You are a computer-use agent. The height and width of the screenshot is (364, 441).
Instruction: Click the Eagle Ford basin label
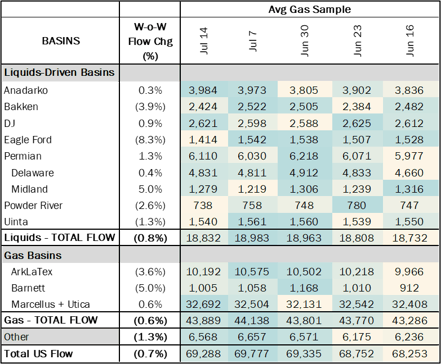(28, 140)
